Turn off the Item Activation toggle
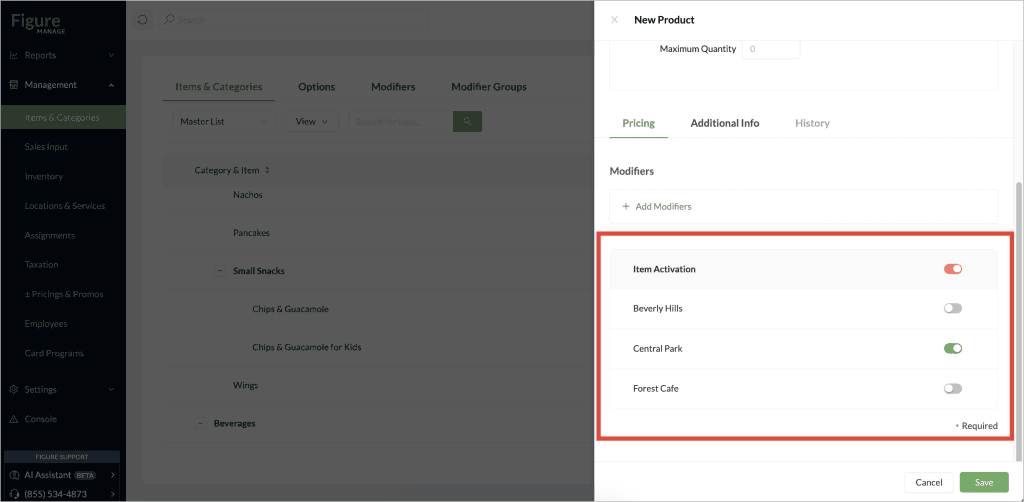The height and width of the screenshot is (502, 1024). tap(953, 269)
